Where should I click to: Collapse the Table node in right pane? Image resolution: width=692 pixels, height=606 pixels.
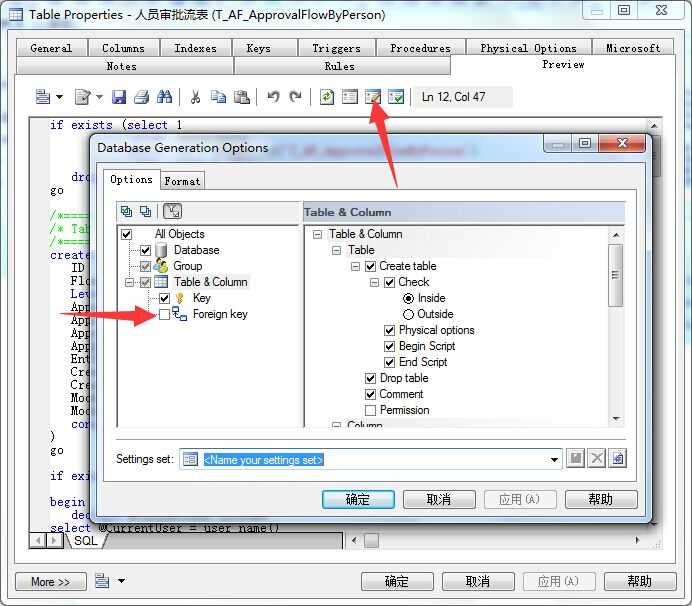pos(336,251)
